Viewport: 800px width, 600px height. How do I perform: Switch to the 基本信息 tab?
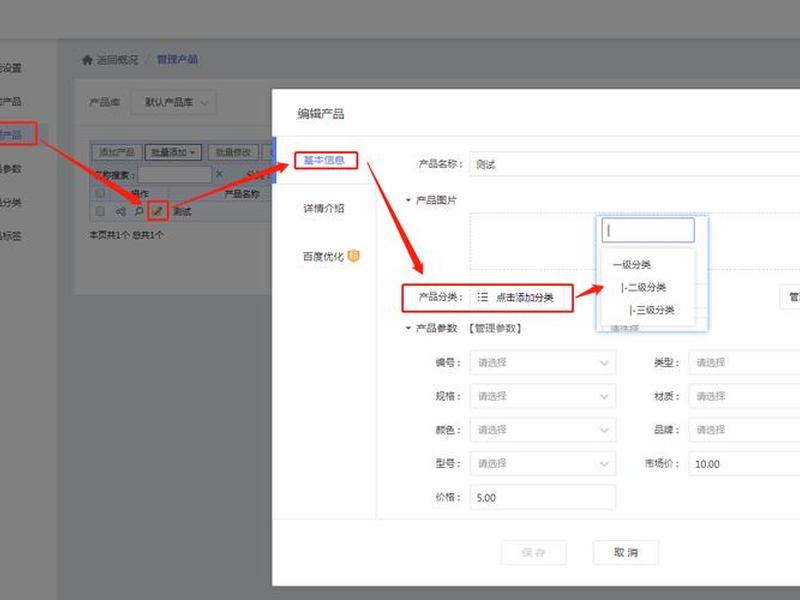click(x=324, y=160)
